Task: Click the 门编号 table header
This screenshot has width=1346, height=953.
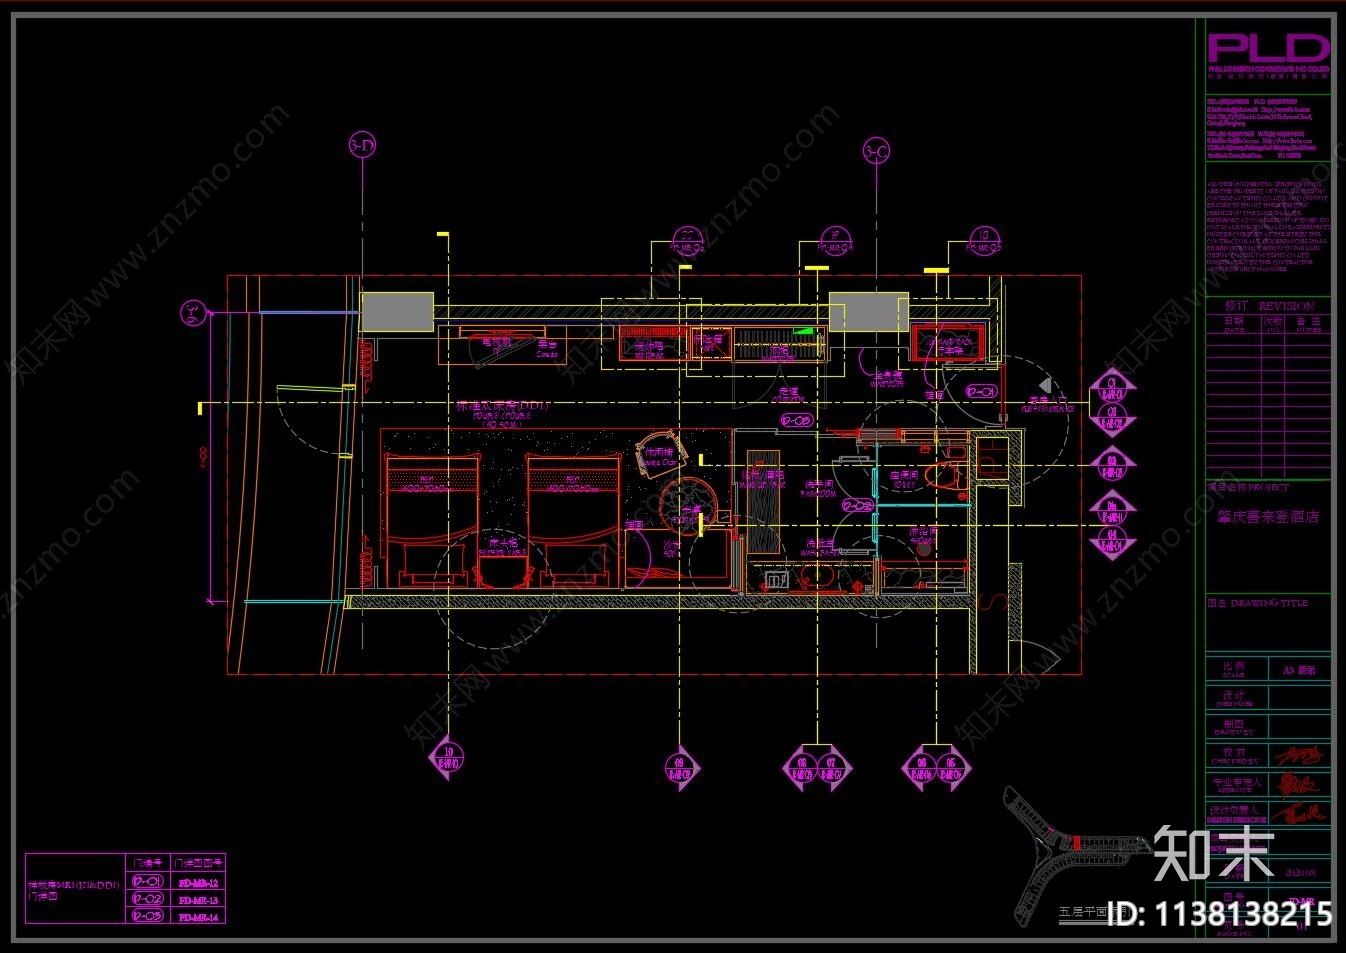Action: coord(147,863)
